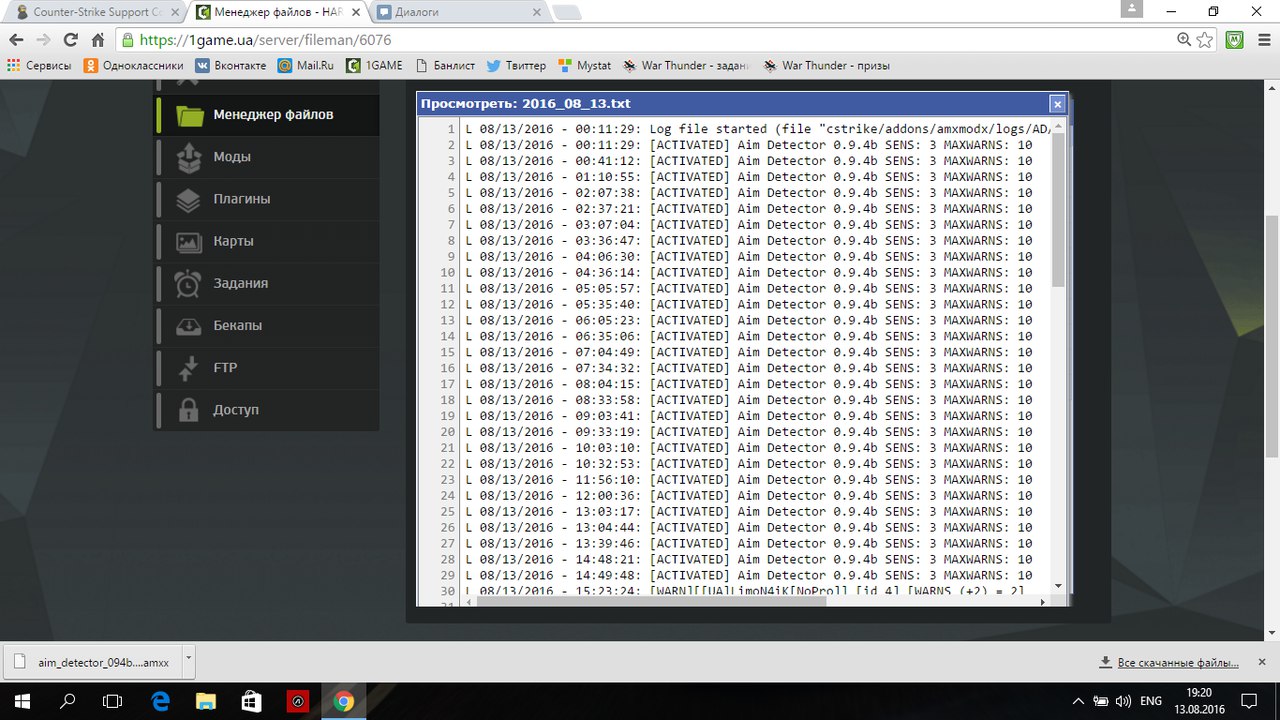Open Windows taskbar search
Viewport: 1280px width, 720px height.
(x=69, y=701)
